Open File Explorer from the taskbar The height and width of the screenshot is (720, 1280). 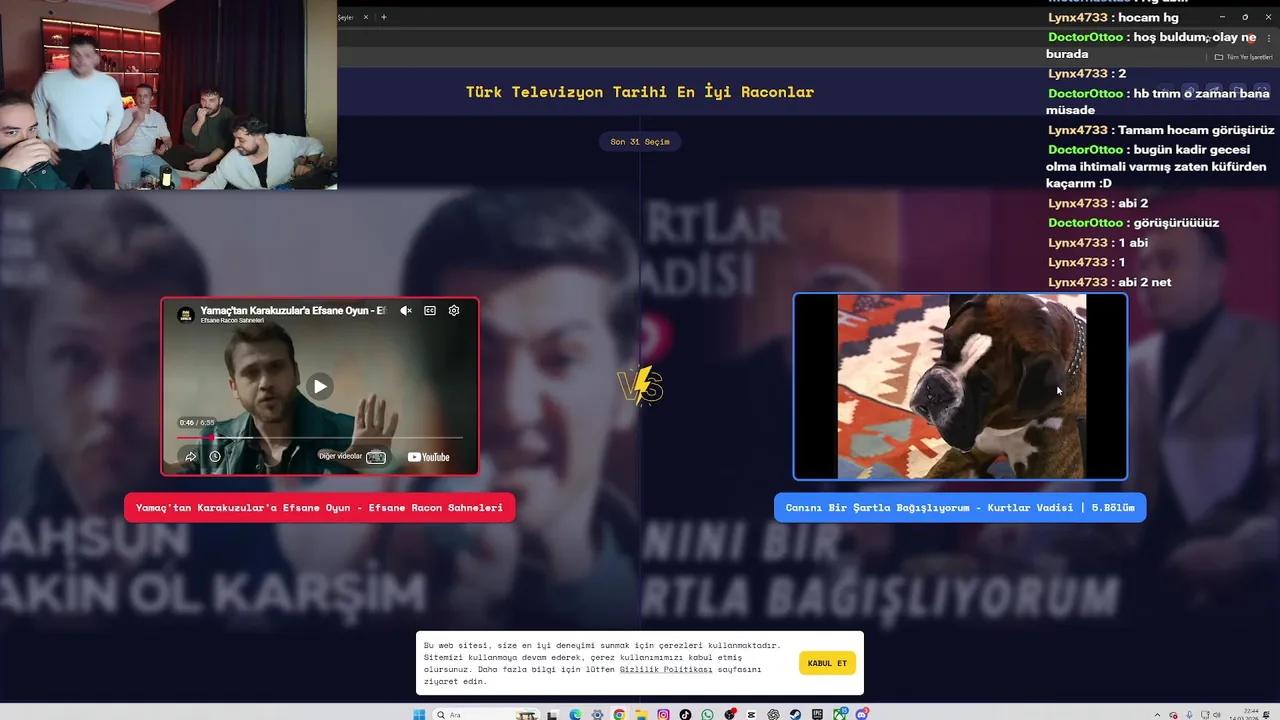(x=641, y=714)
